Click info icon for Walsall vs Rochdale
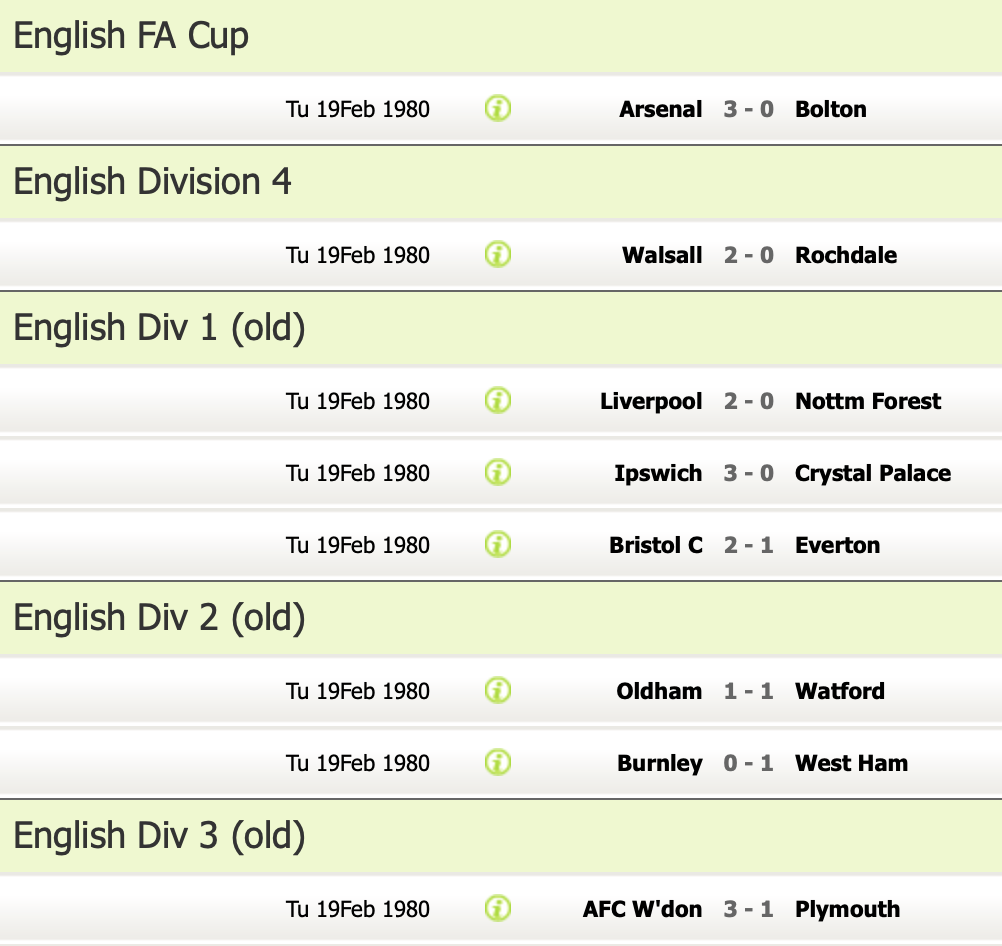The width and height of the screenshot is (1002, 946). coord(498,254)
